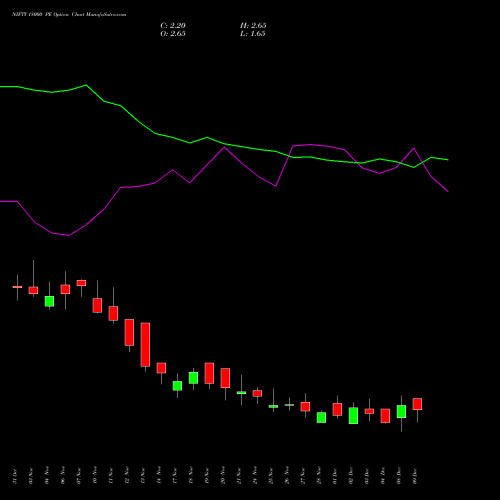This screenshot has height=500, width=500.
Task: Click the red candlestick for 12 Nov
Action: pos(129,332)
